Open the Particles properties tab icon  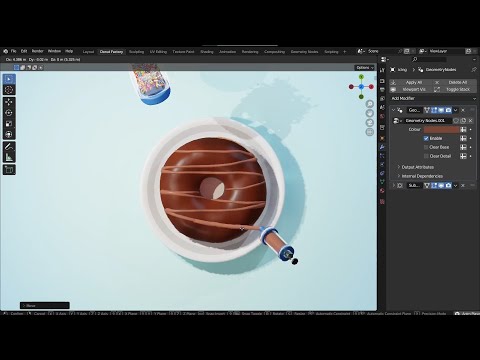coord(382,156)
